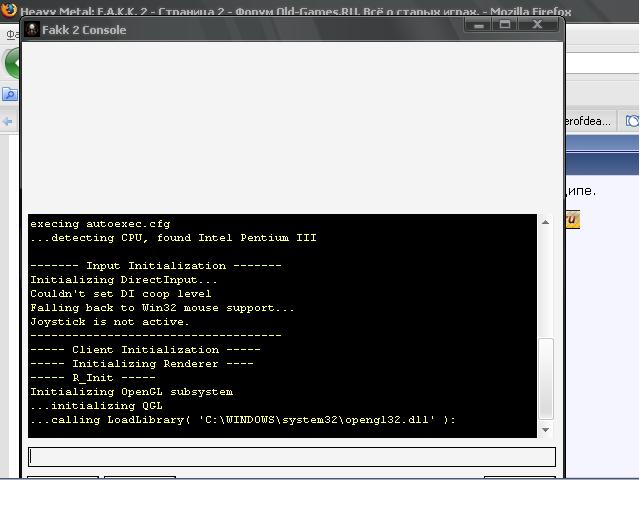Click the console log scroll-up arrow
The height and width of the screenshot is (512, 640).
(x=546, y=222)
